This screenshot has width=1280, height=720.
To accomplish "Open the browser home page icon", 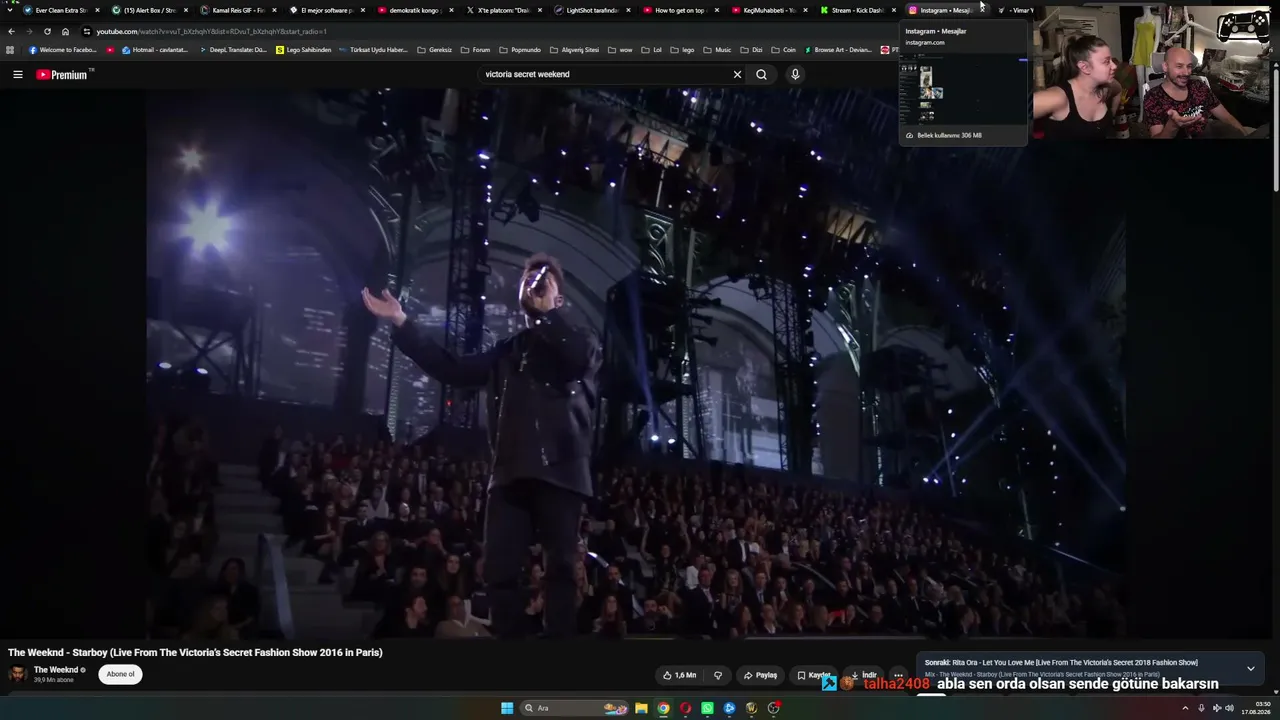I will [x=65, y=31].
